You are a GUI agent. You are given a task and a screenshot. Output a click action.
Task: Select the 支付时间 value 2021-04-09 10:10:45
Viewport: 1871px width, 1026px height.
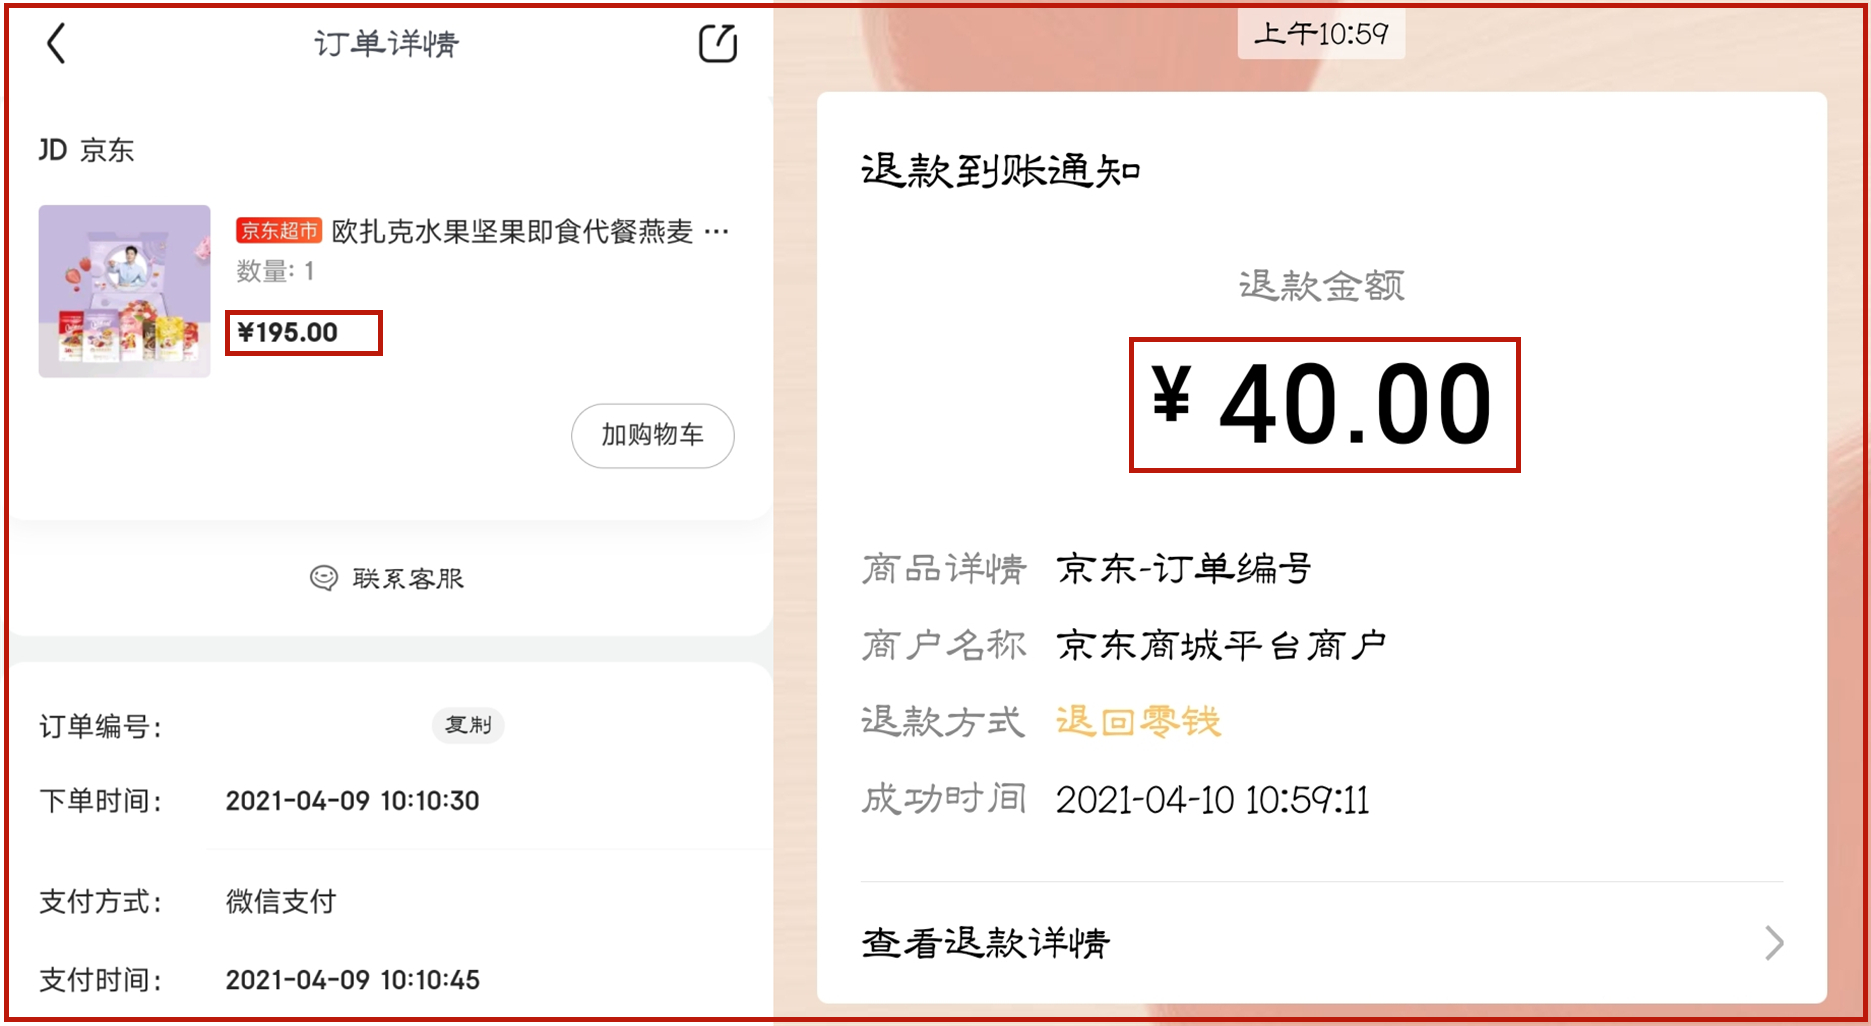point(352,980)
